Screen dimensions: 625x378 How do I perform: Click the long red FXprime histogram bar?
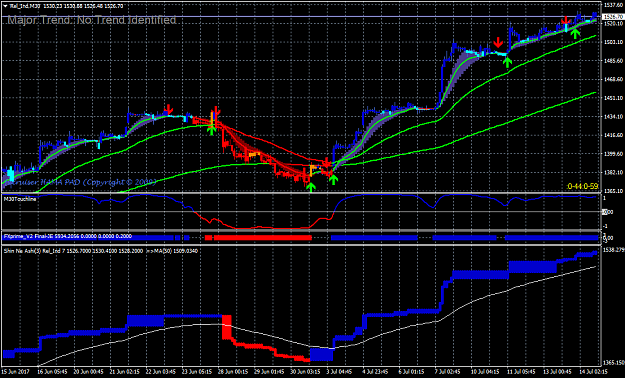coord(262,238)
